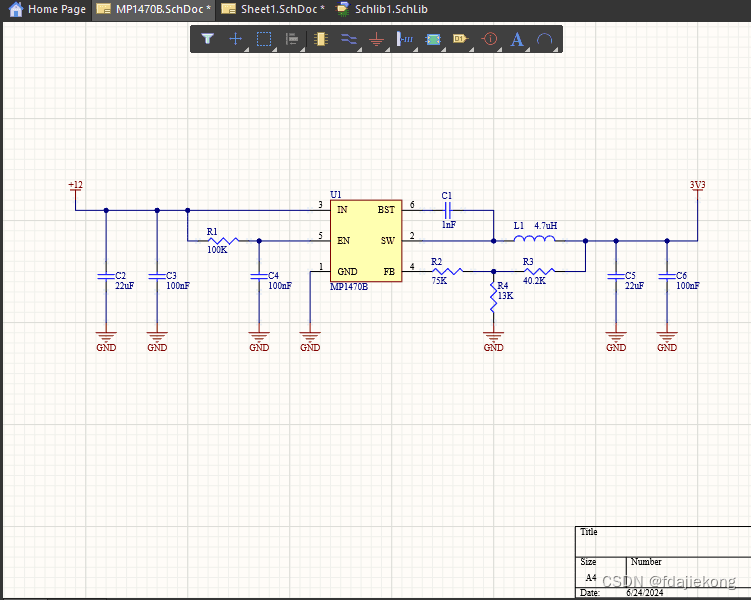Open the Schlib1.SchLib tab

click(381, 9)
